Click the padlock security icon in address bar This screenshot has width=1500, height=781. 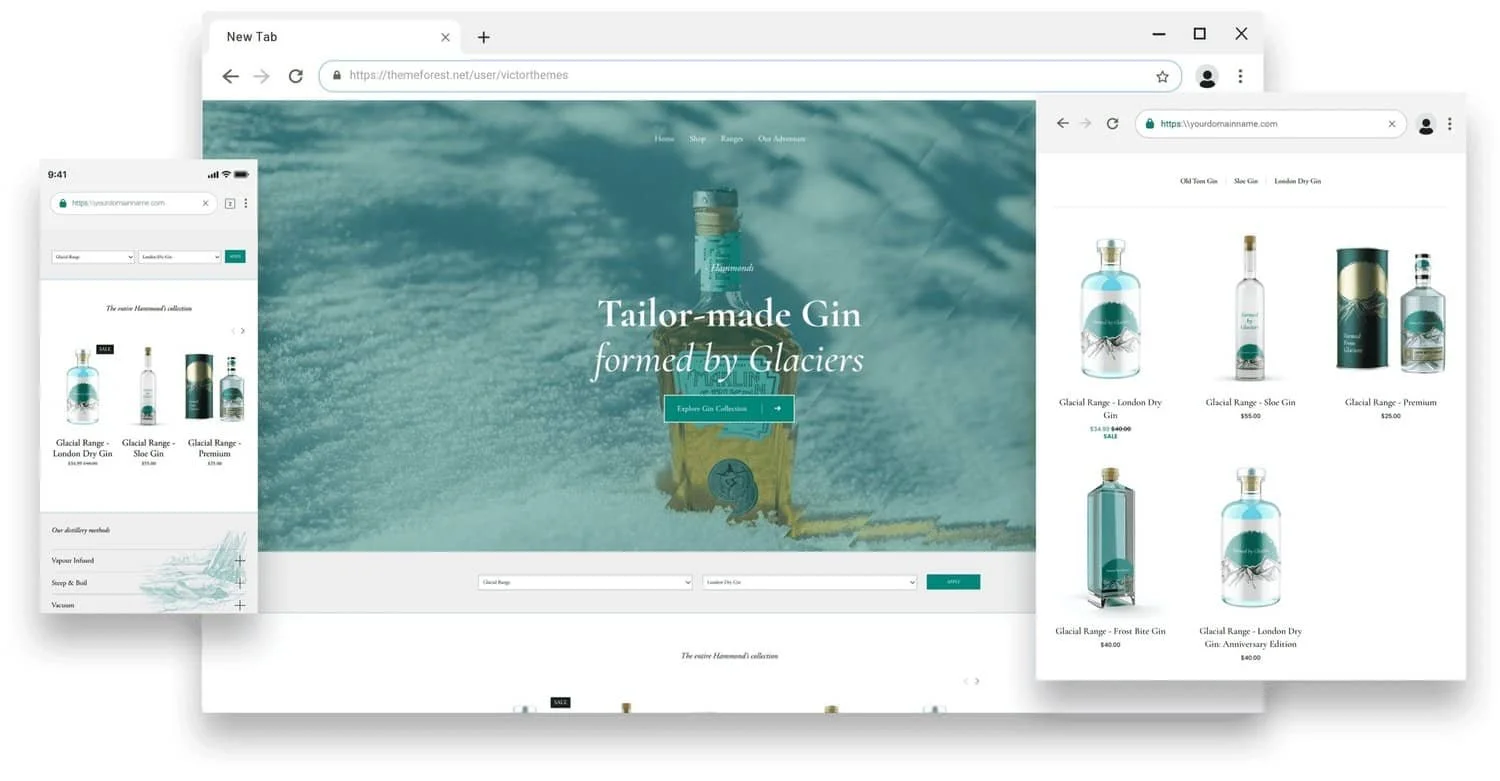click(337, 75)
